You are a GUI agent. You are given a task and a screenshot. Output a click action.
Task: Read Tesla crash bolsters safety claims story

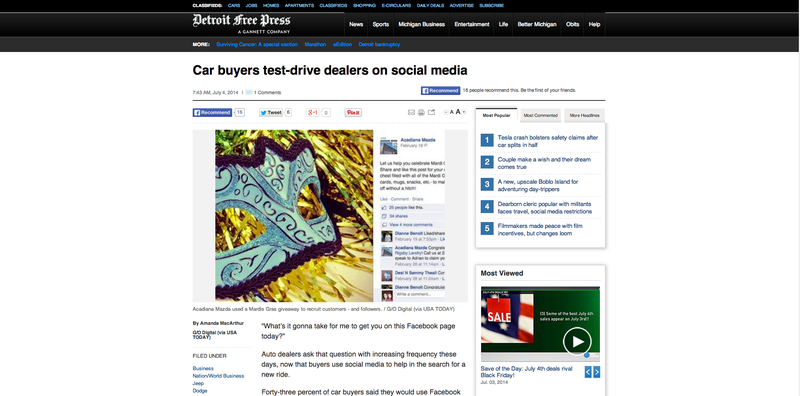tap(548, 141)
